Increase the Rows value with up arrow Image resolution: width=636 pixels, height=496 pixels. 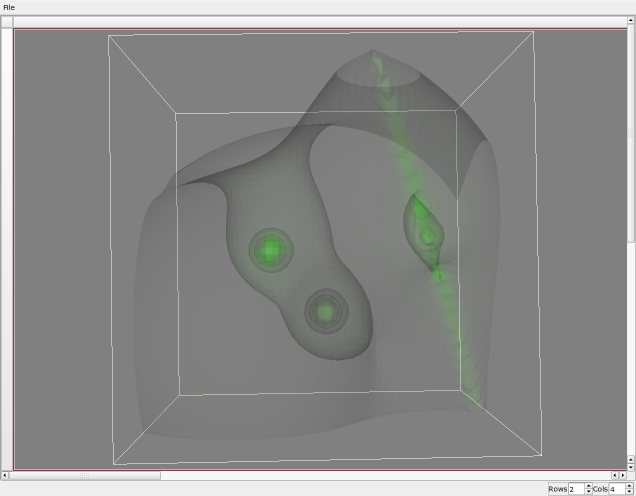pyautogui.click(x=589, y=486)
